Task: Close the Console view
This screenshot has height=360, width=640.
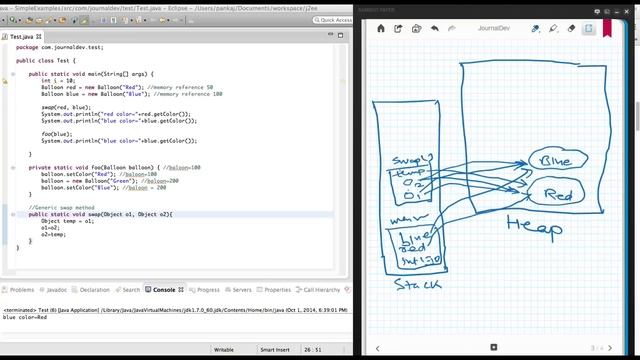Action: 181,290
